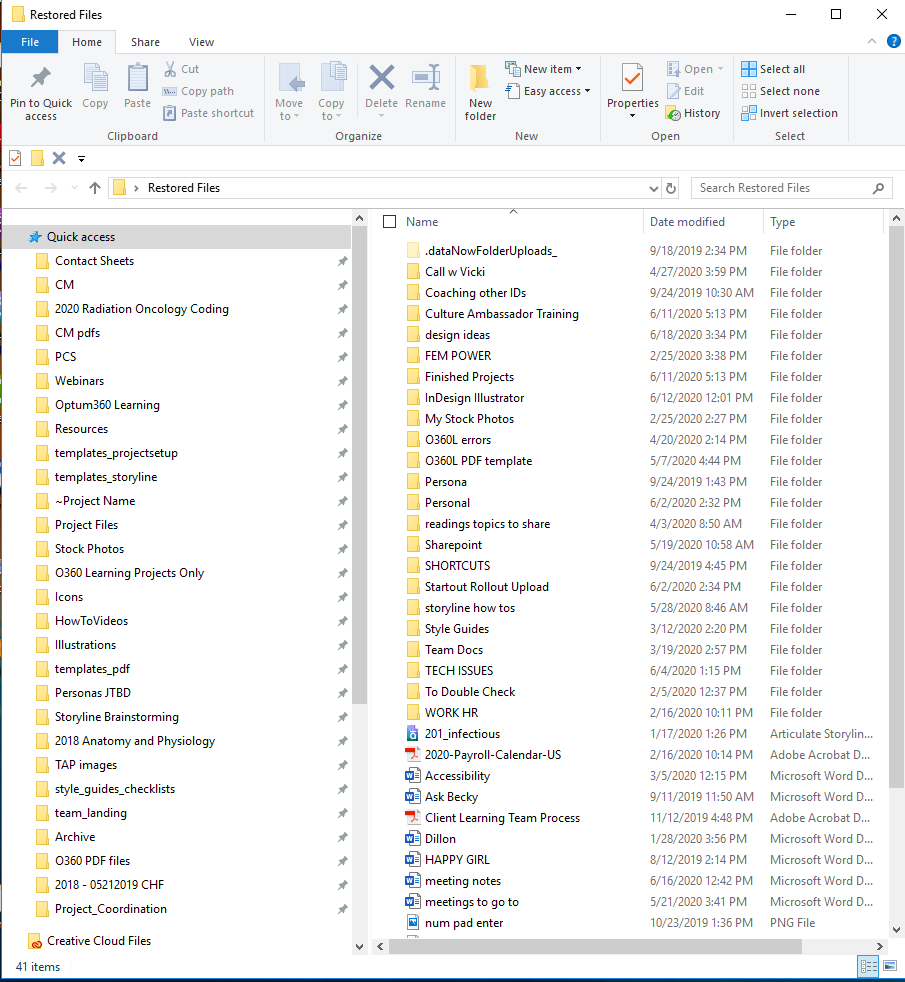Image resolution: width=905 pixels, height=982 pixels.
Task: Create a New folder using the ribbon icon
Action: (x=480, y=90)
